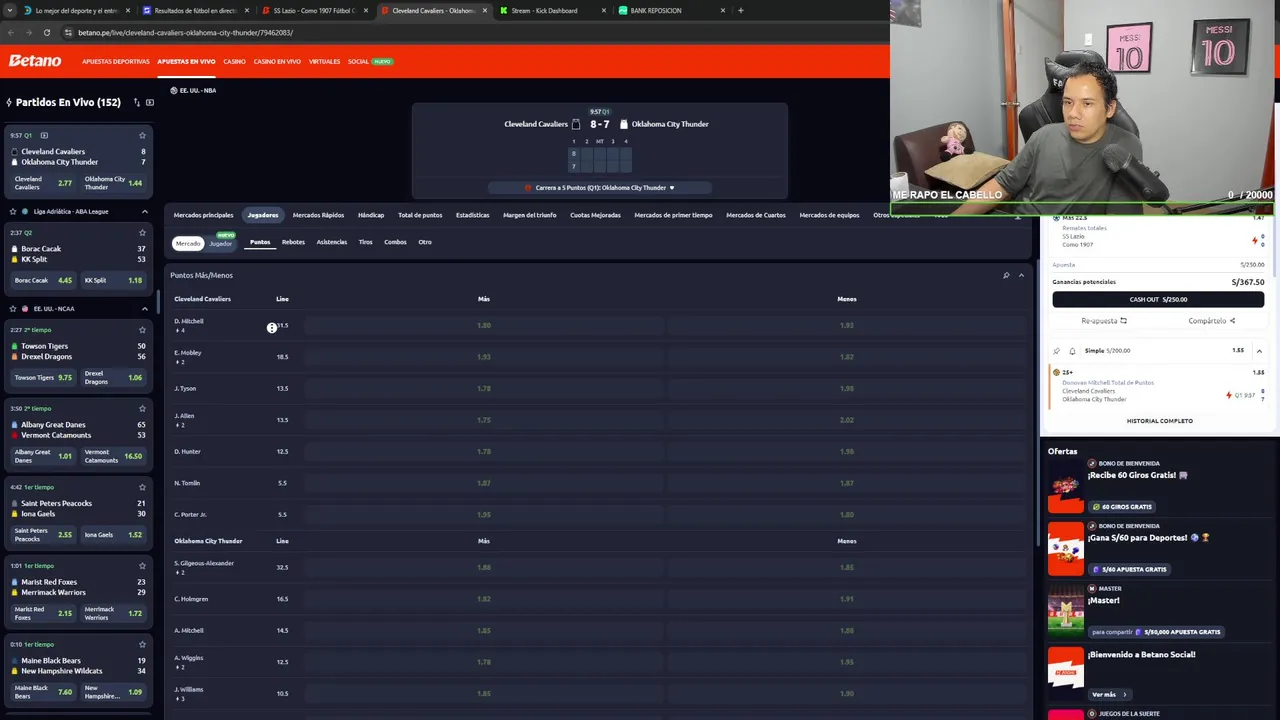Screen dimensions: 1280x720
Task: Switch to the SS Lazio - Como 1907 browser tab
Action: coord(315,11)
